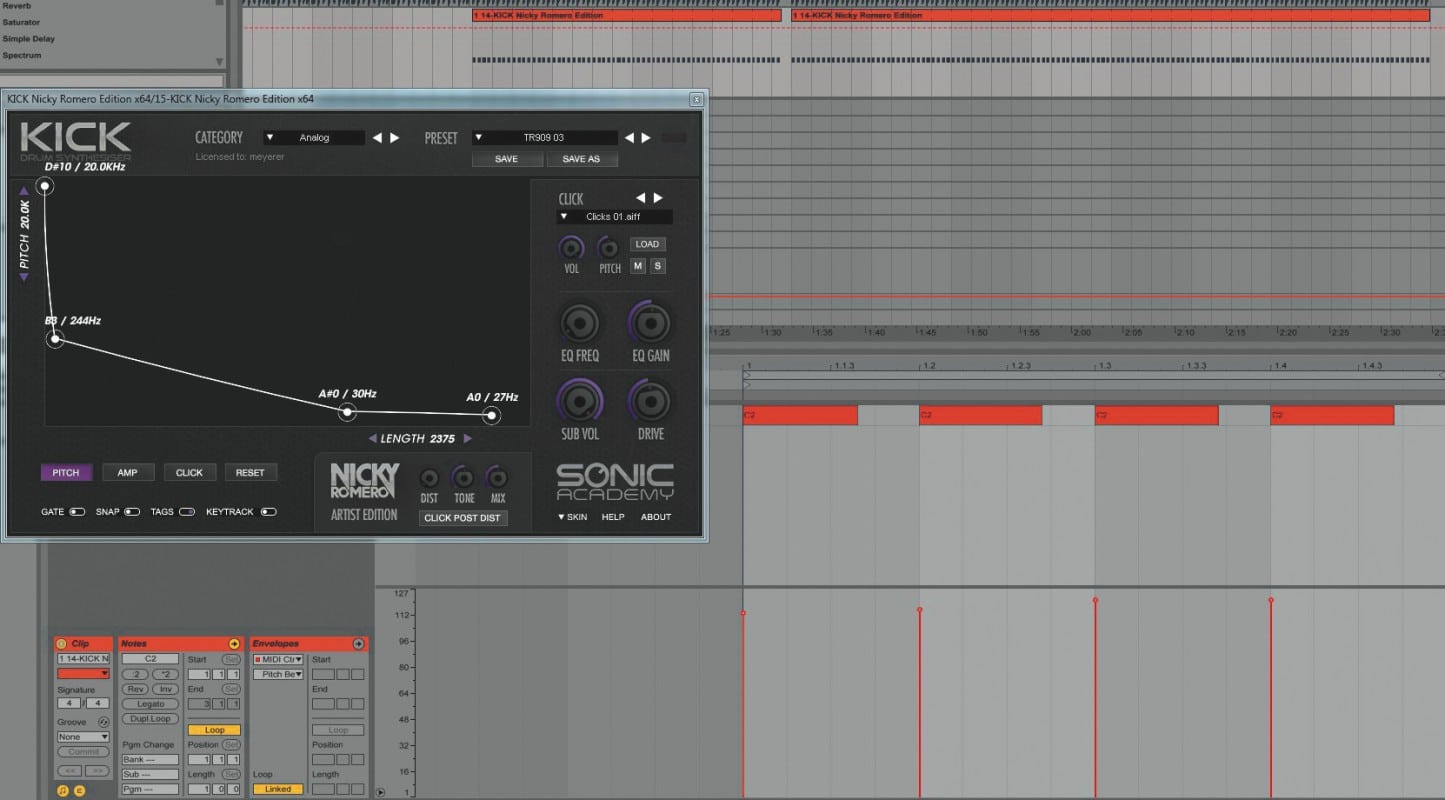Show Notes box arrow icon
The image size is (1445, 800).
(234, 644)
